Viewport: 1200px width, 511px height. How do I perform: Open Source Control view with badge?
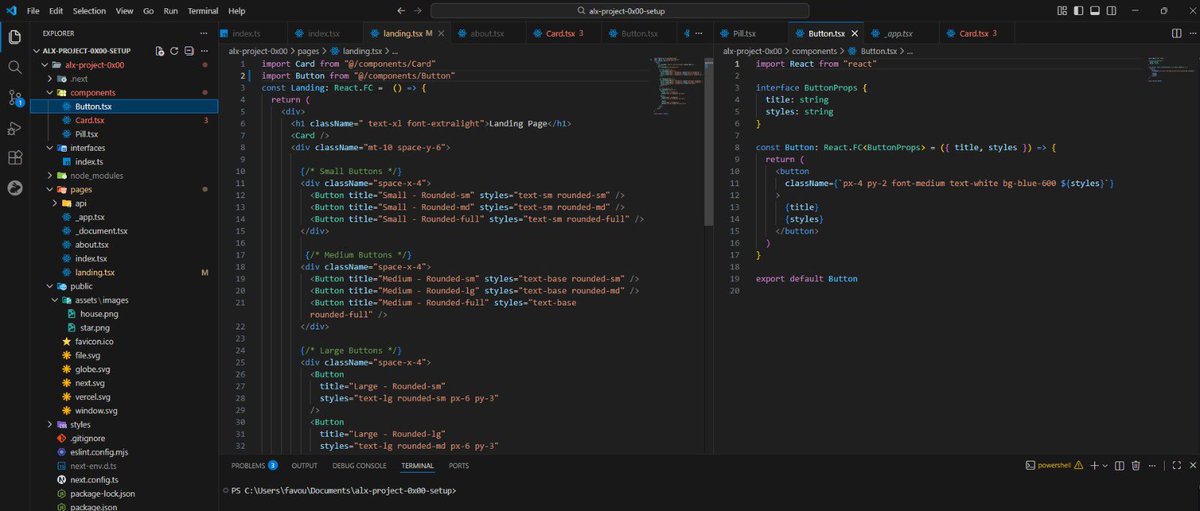[x=14, y=97]
